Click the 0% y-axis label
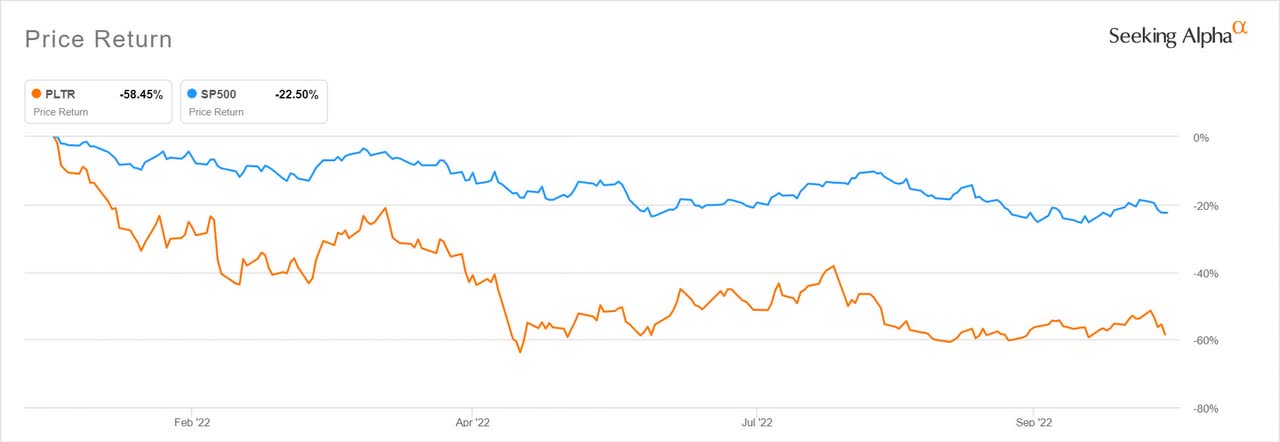Screen dimensions: 1280x442 [x=1201, y=138]
